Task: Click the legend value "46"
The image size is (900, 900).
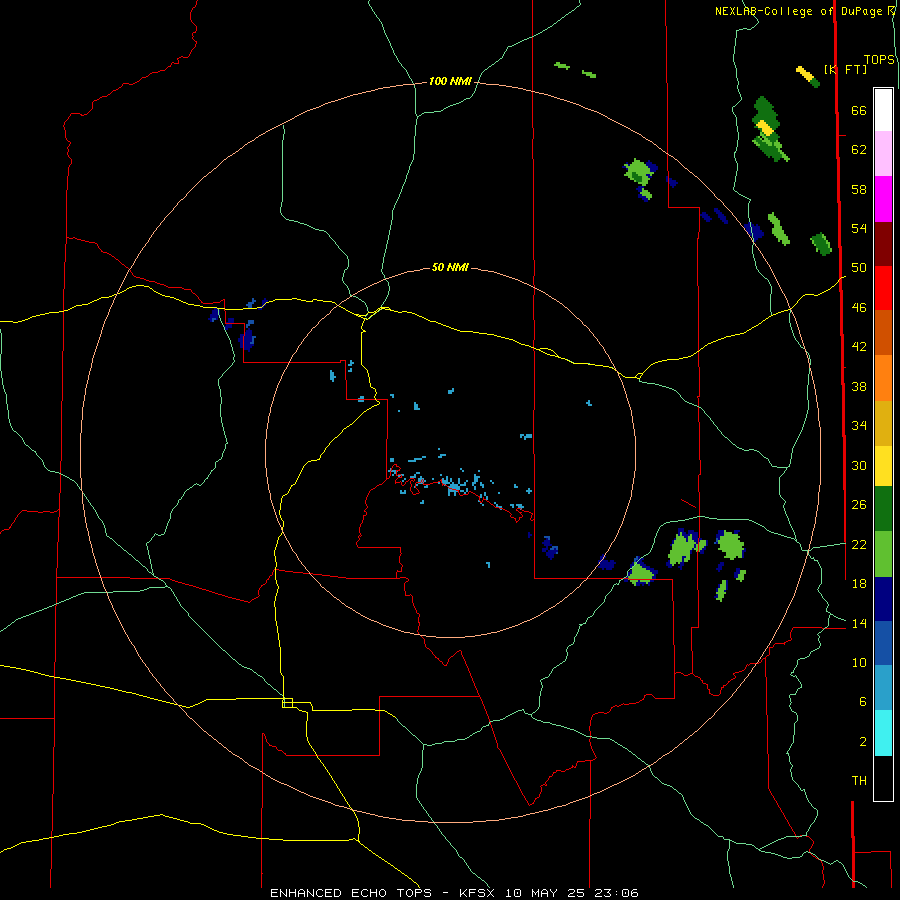Action: tap(859, 308)
